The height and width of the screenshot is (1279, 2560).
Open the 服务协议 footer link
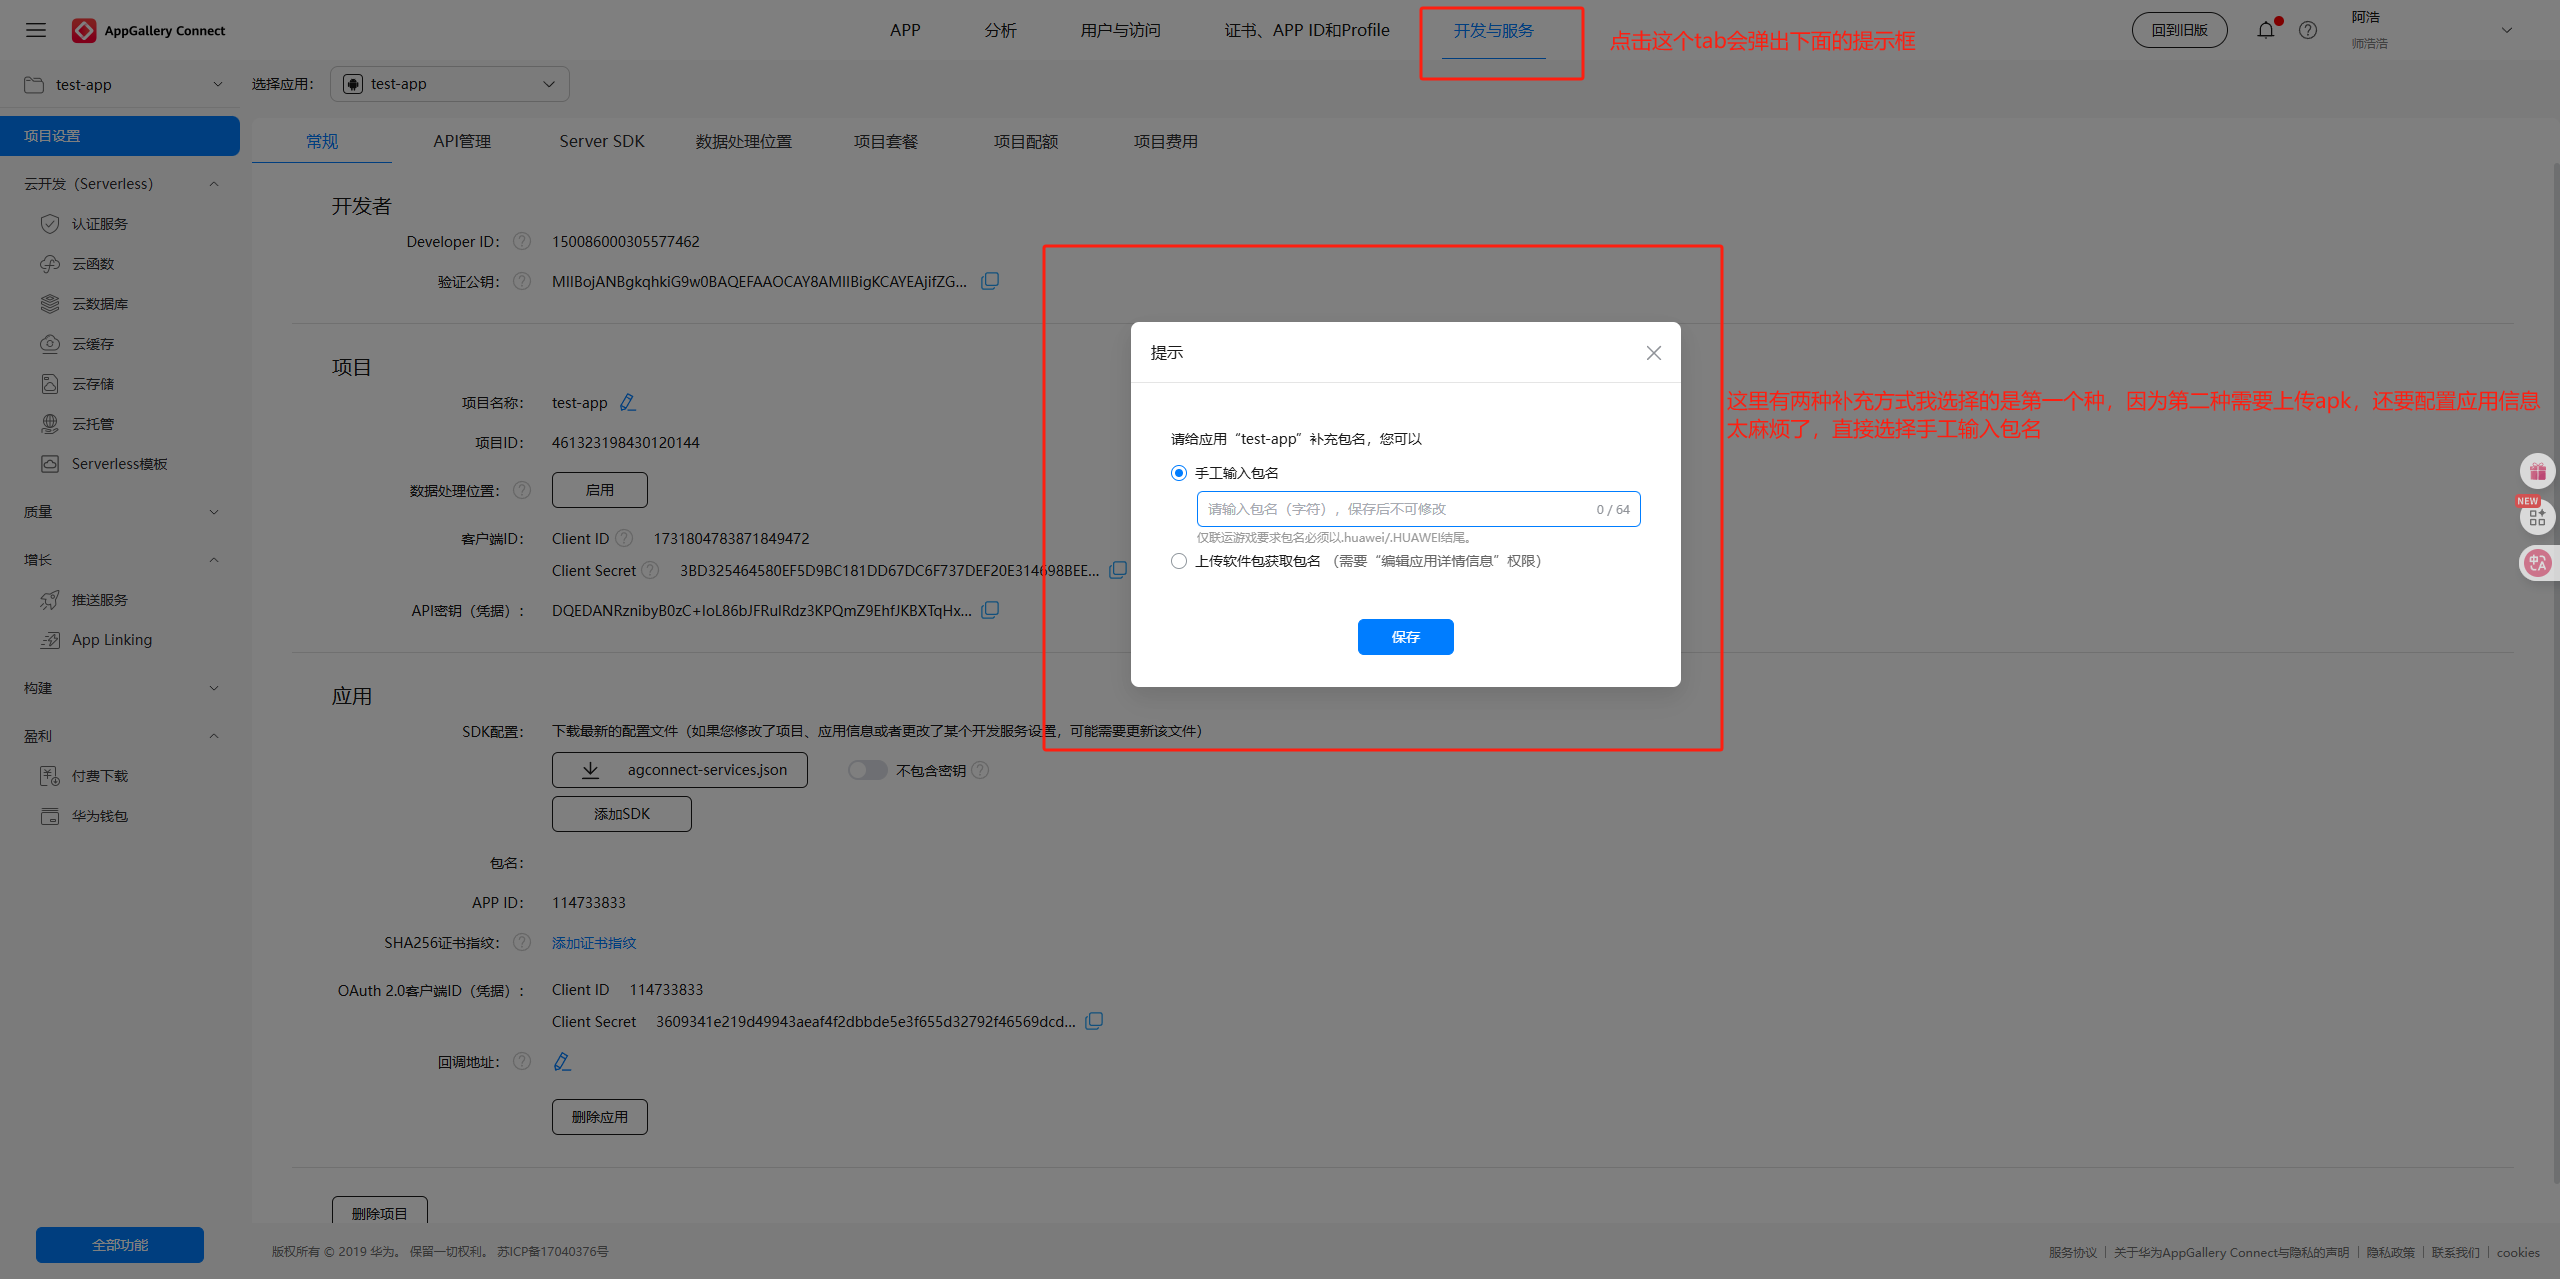coord(2073,1252)
